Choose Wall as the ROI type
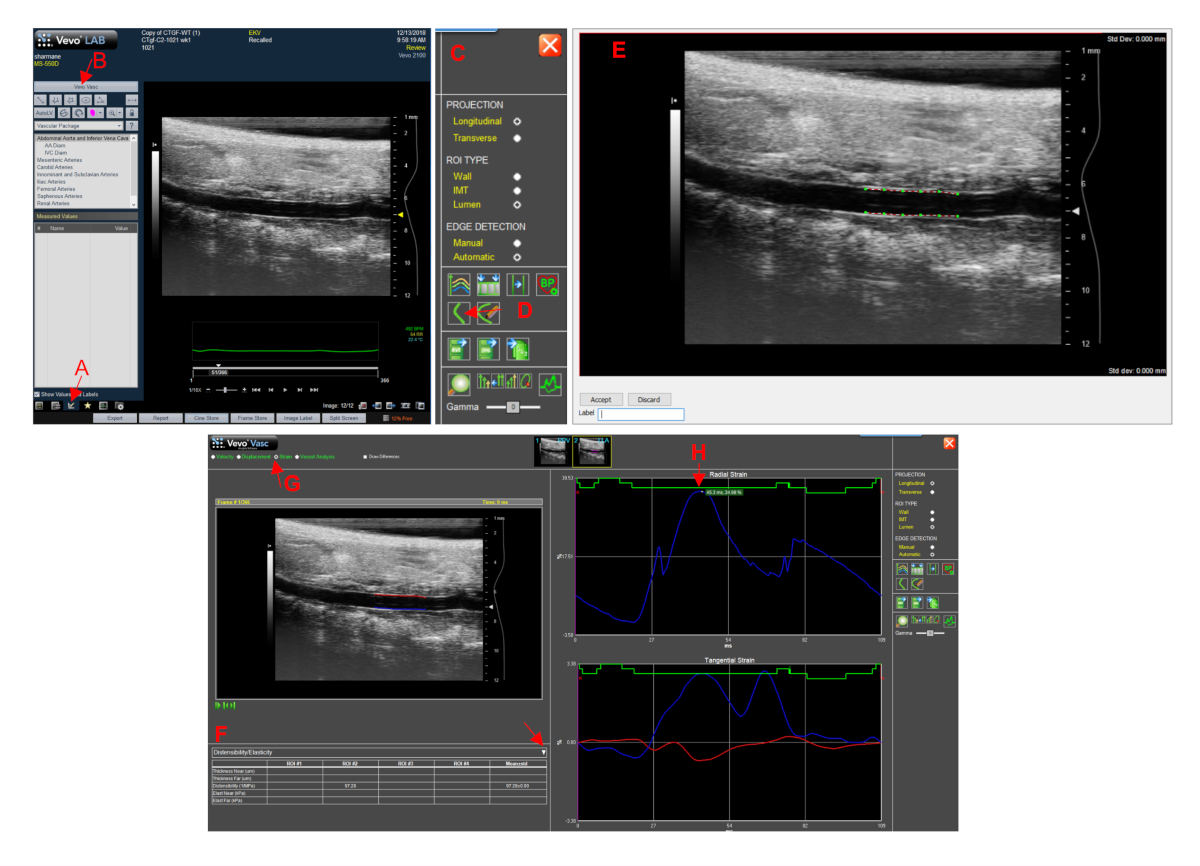 tap(517, 176)
